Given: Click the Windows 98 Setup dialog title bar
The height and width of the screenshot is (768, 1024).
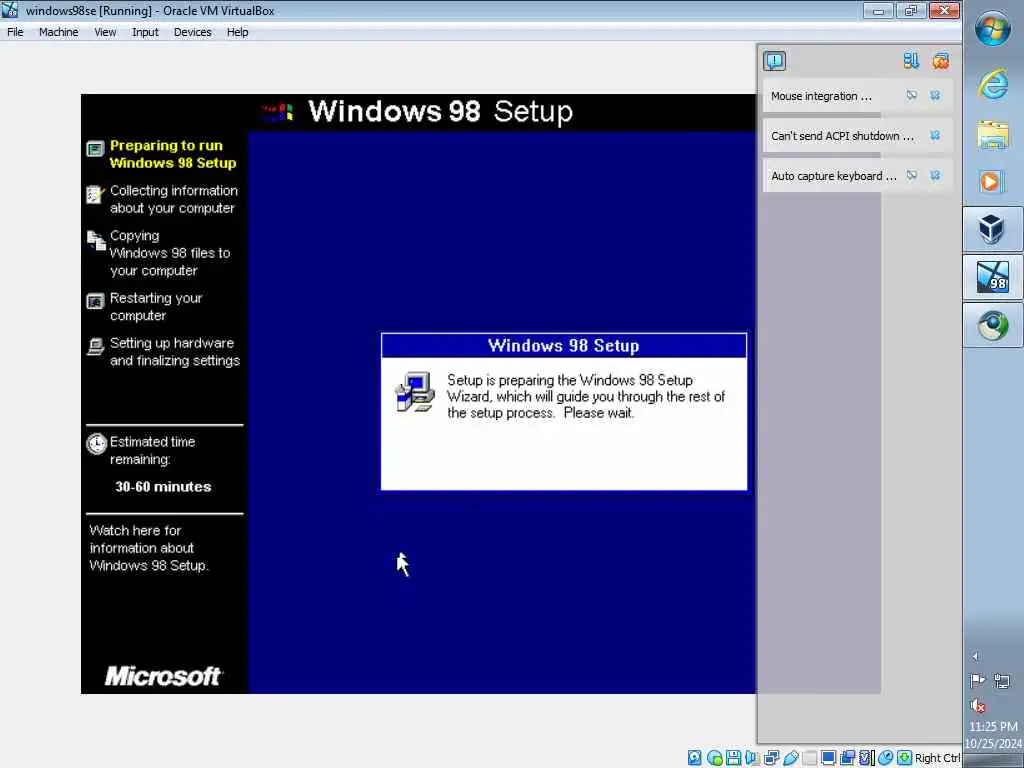Looking at the screenshot, I should [564, 345].
